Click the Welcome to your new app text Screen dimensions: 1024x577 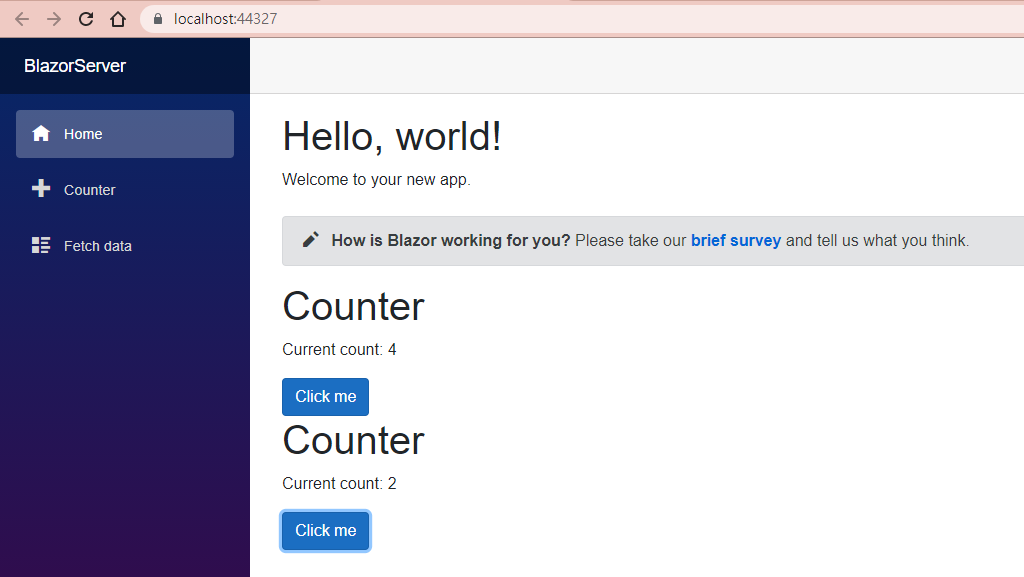pyautogui.click(x=376, y=179)
